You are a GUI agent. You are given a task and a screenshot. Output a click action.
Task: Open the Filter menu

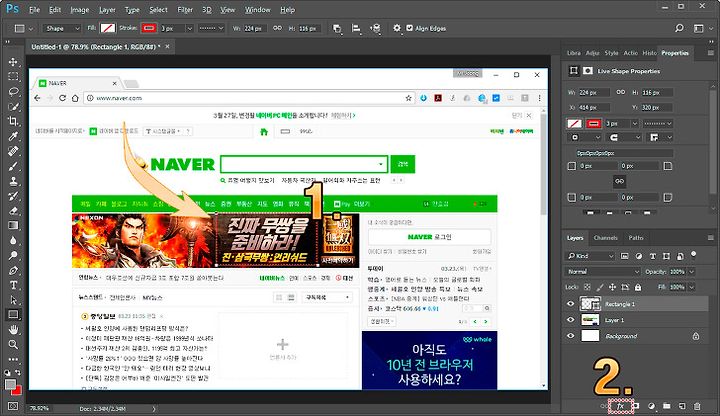(x=185, y=10)
